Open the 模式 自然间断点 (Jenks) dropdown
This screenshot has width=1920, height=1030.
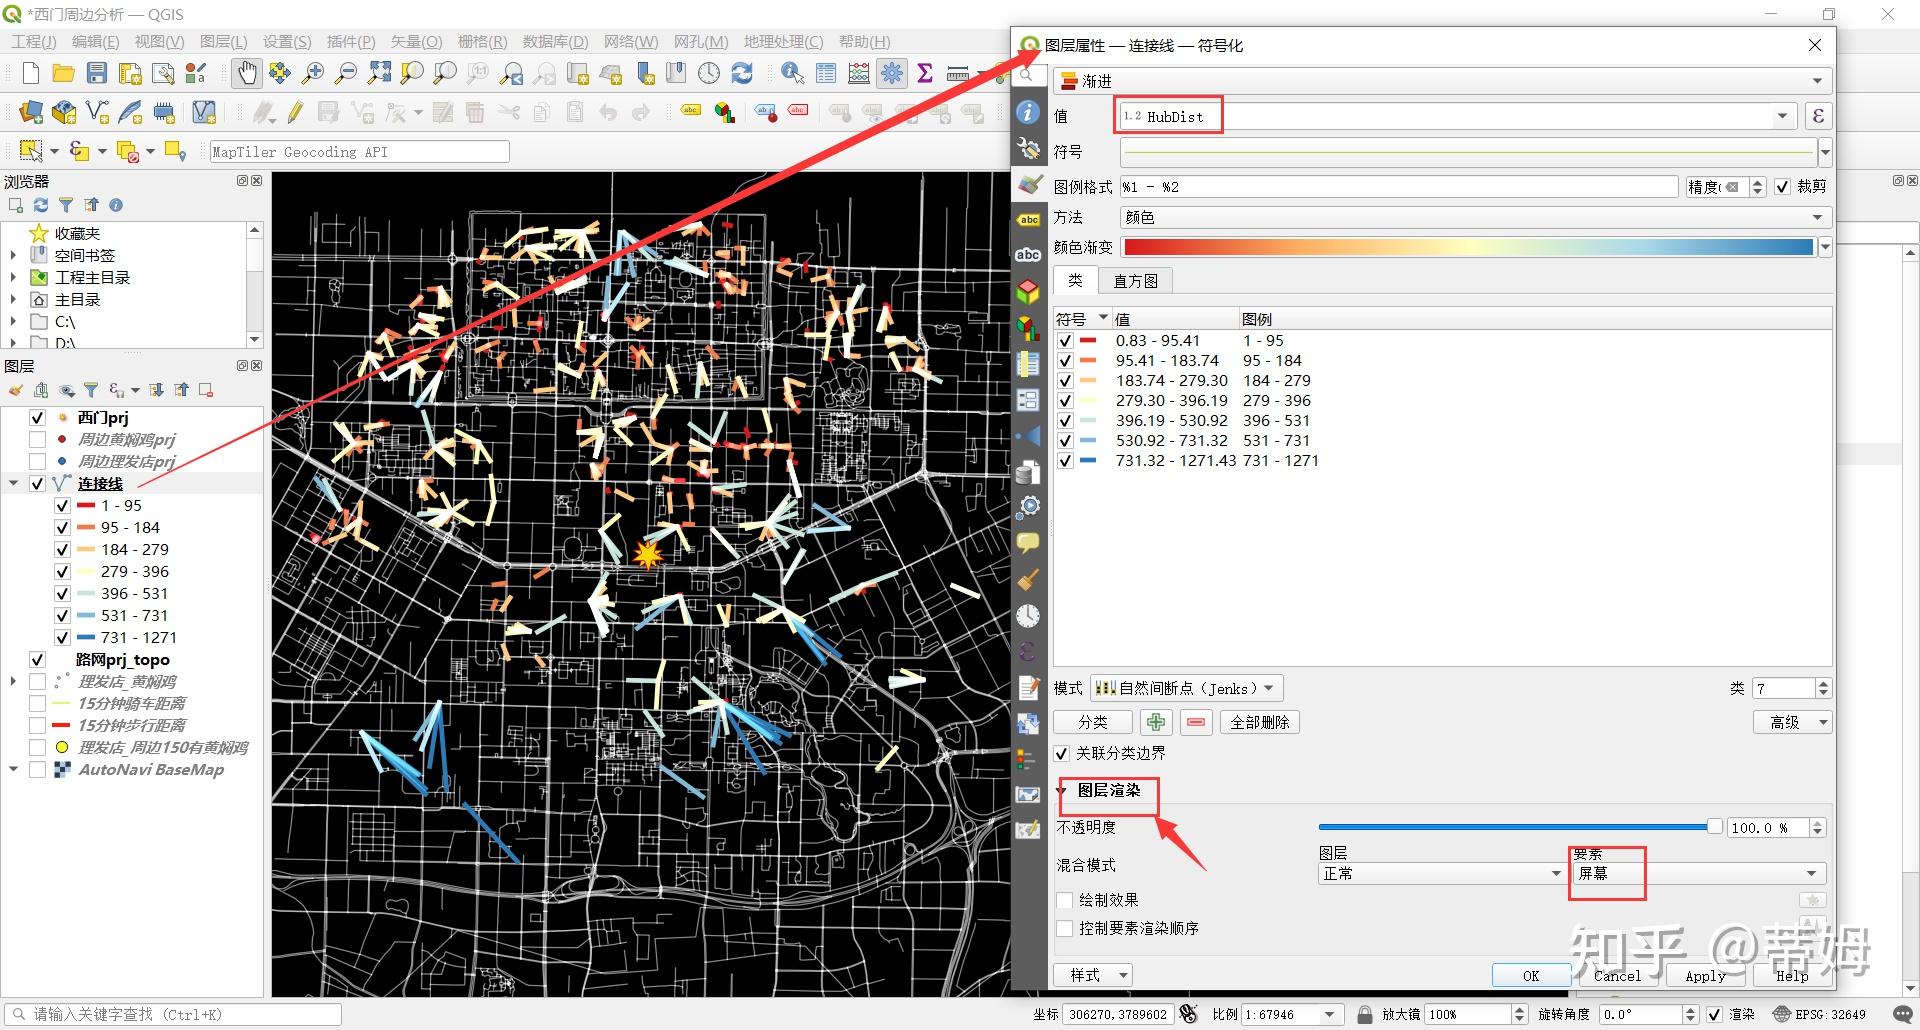pyautogui.click(x=1186, y=688)
